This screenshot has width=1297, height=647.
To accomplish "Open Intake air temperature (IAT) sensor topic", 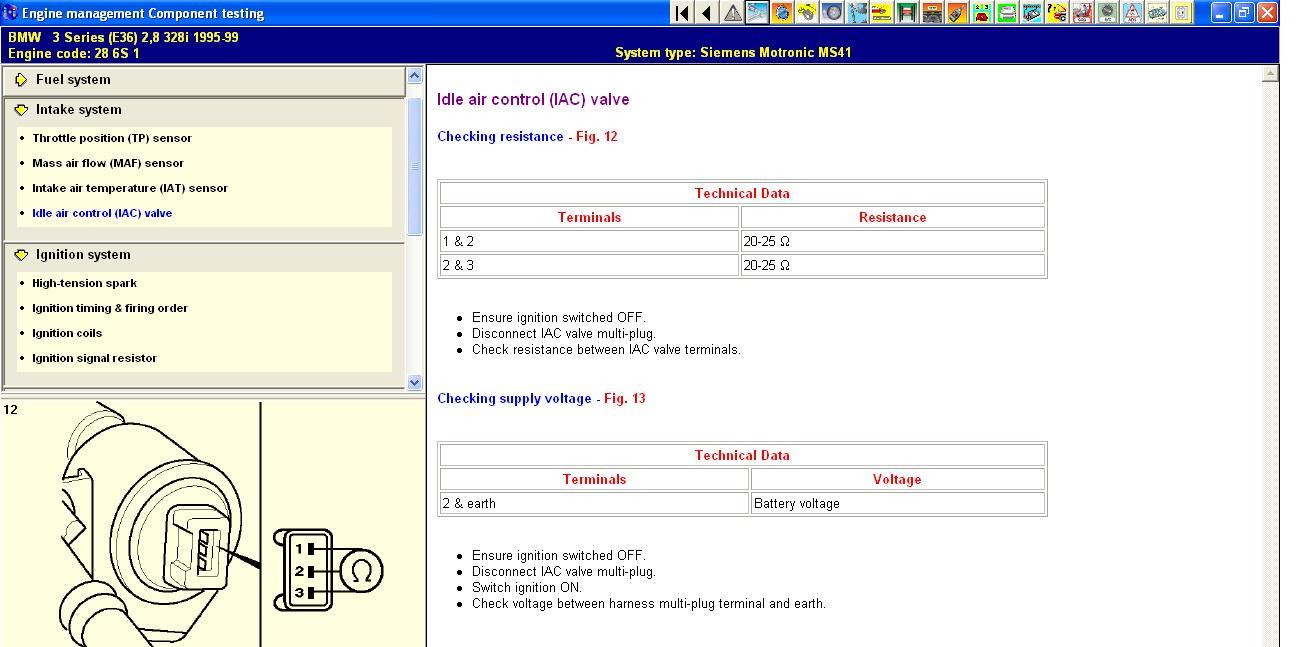I will click(130, 188).
